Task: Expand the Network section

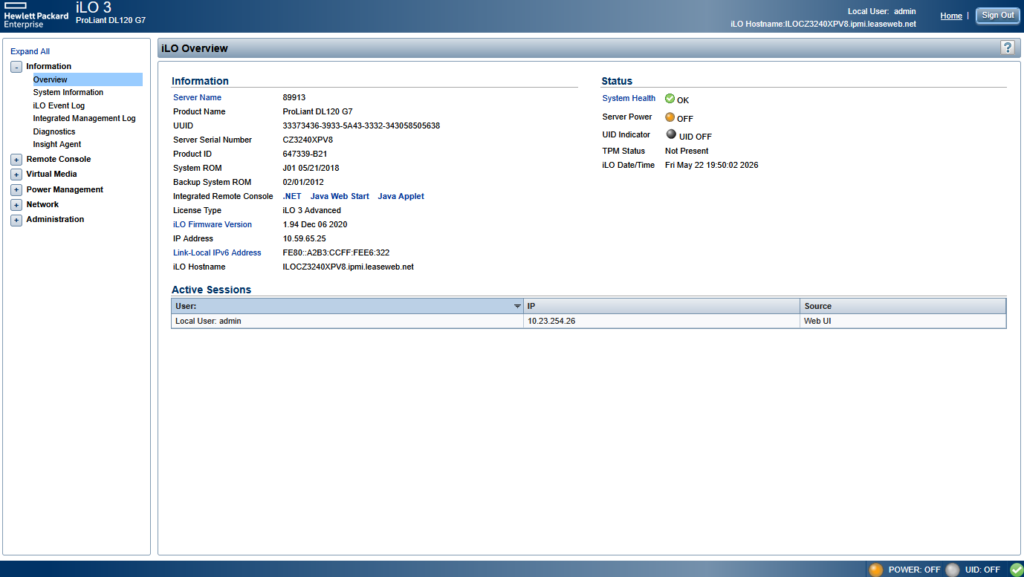Action: click(x=16, y=205)
